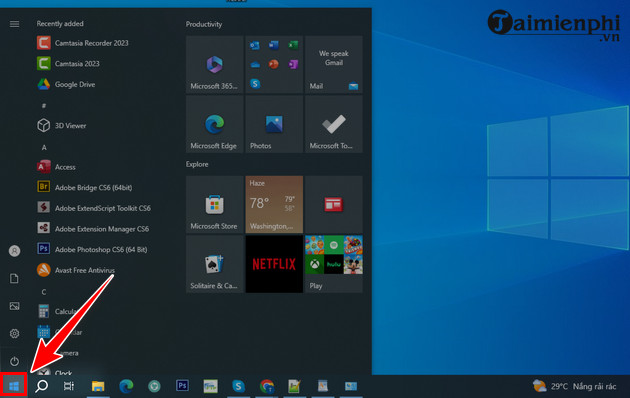The height and width of the screenshot is (398, 630).
Task: Launch Adobe Photoshop CS6 (64 Bit)
Action: [92, 249]
